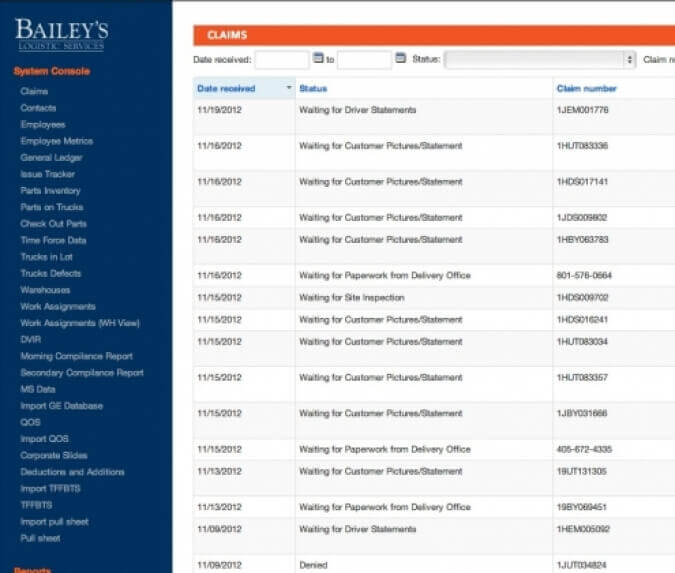Open the end date calendar picker icon

point(400,58)
